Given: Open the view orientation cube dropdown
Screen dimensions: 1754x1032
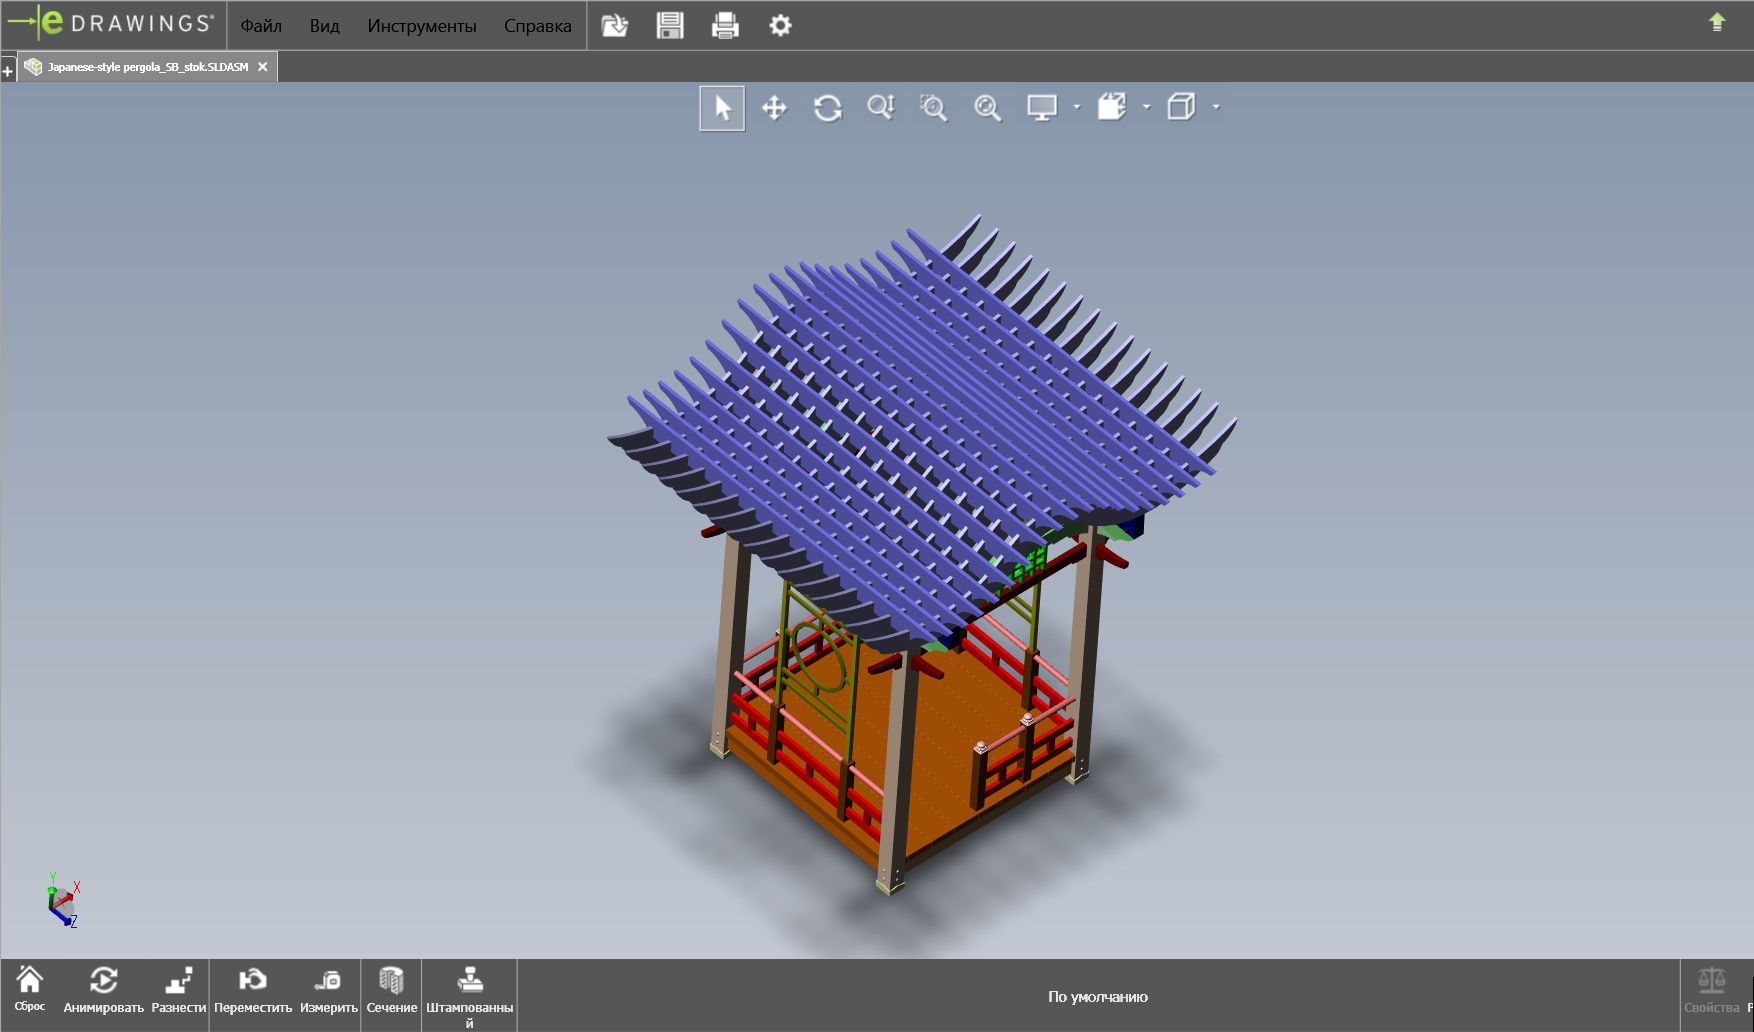Looking at the screenshot, I should pyautogui.click(x=1216, y=108).
